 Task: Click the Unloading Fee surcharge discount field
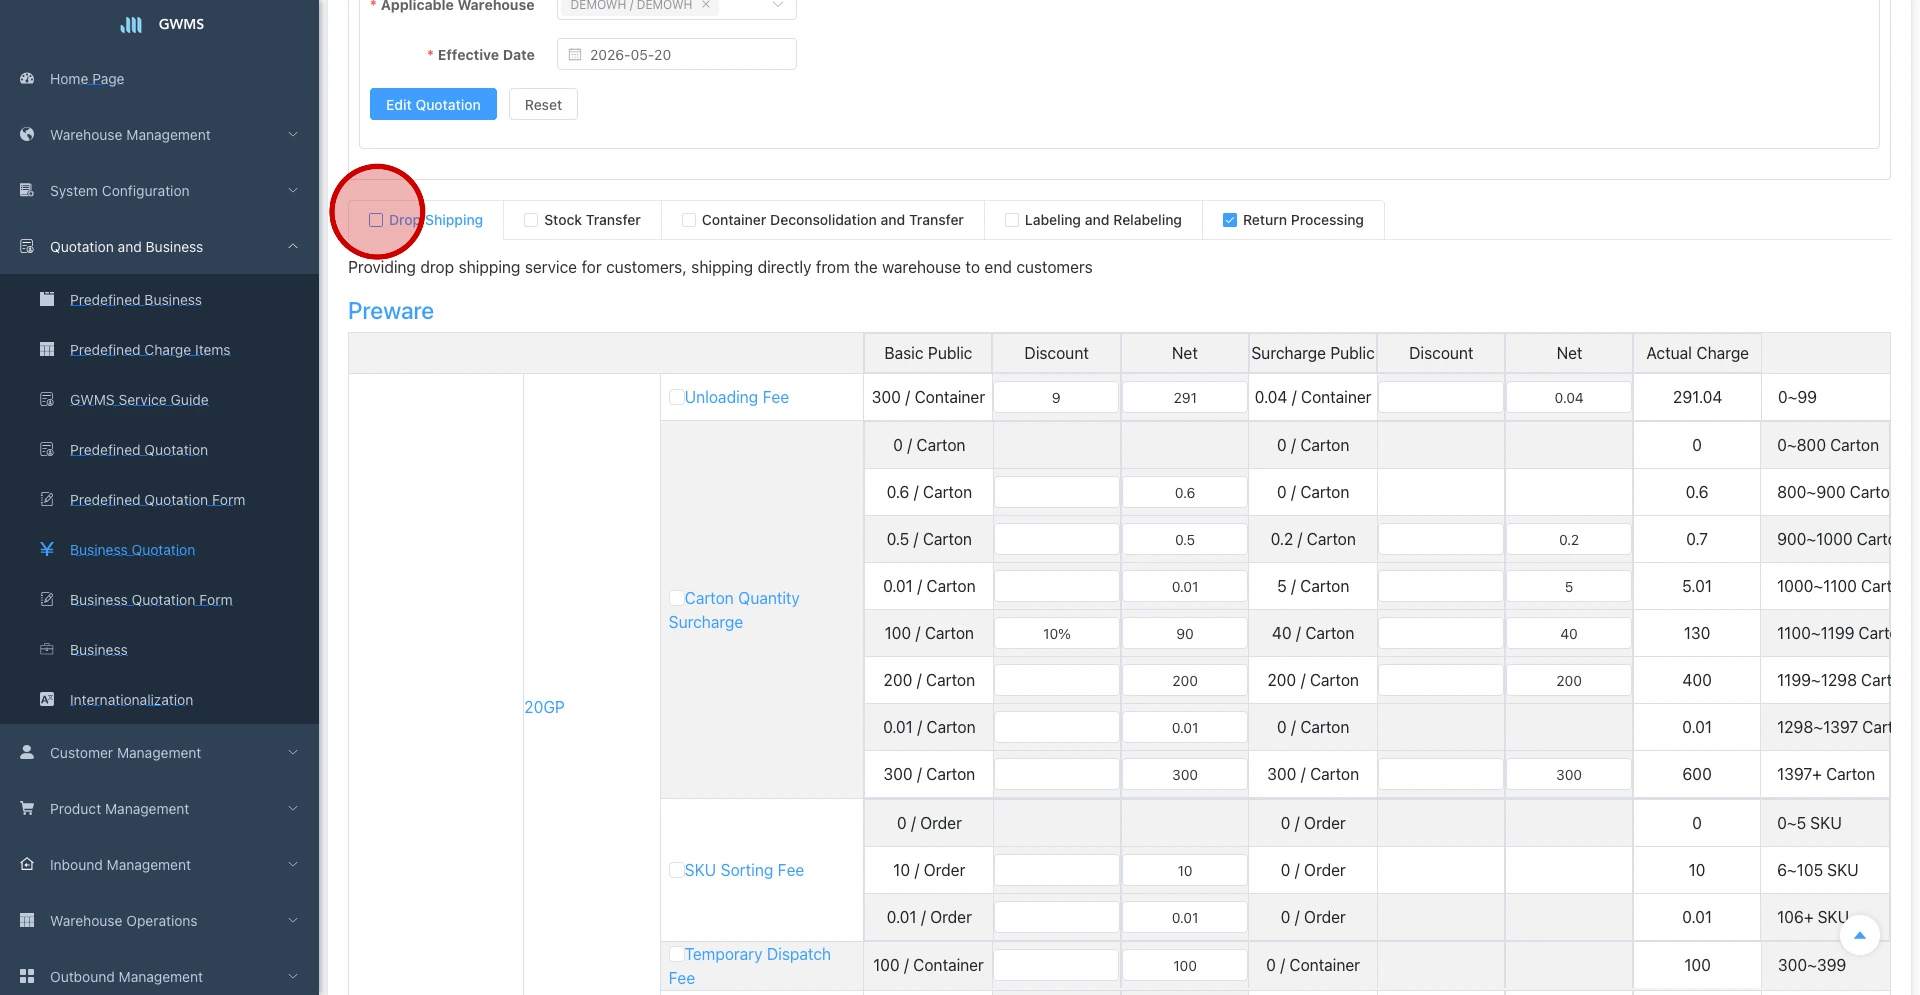[1441, 397]
